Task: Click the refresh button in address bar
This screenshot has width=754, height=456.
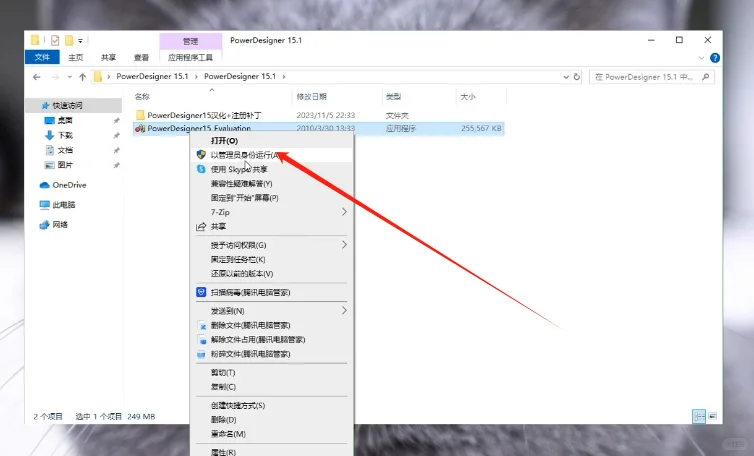Action: pyautogui.click(x=577, y=76)
